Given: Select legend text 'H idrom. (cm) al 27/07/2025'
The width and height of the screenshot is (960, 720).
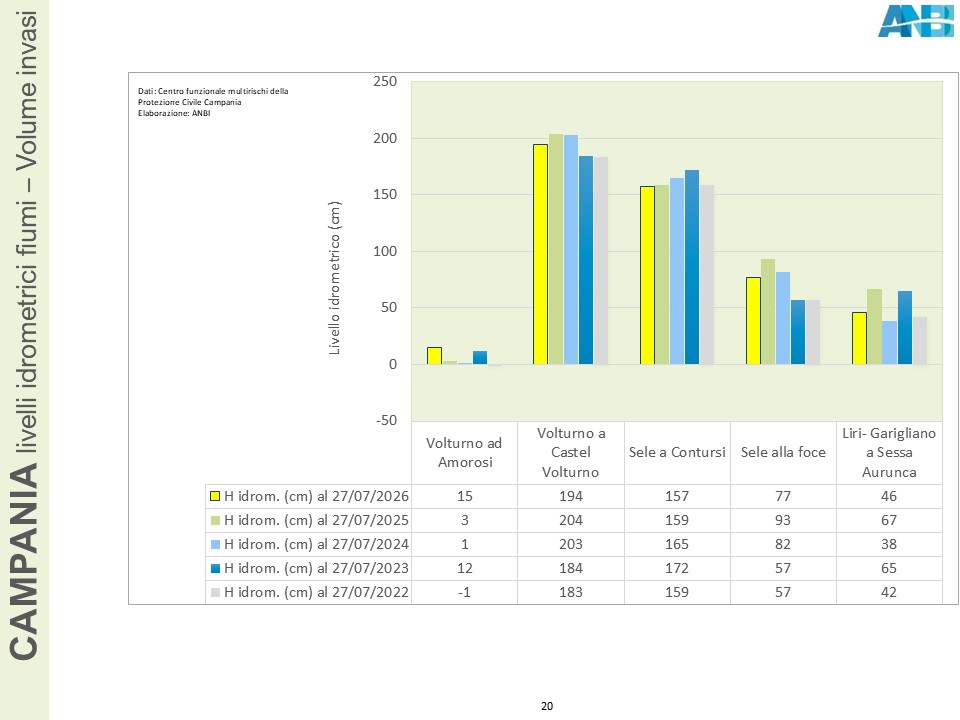Looking at the screenshot, I should point(316,520).
